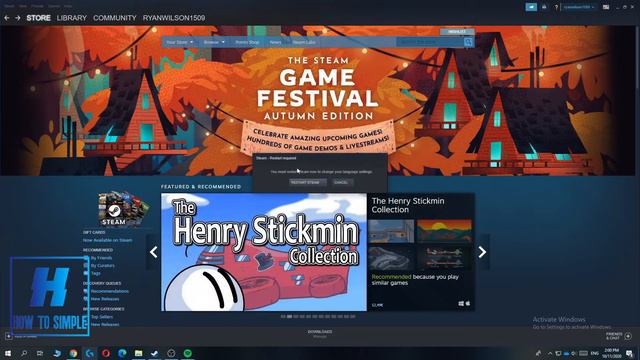The width and height of the screenshot is (640, 360).
Task: Open Google Chrome from the taskbar
Action: coord(73,353)
